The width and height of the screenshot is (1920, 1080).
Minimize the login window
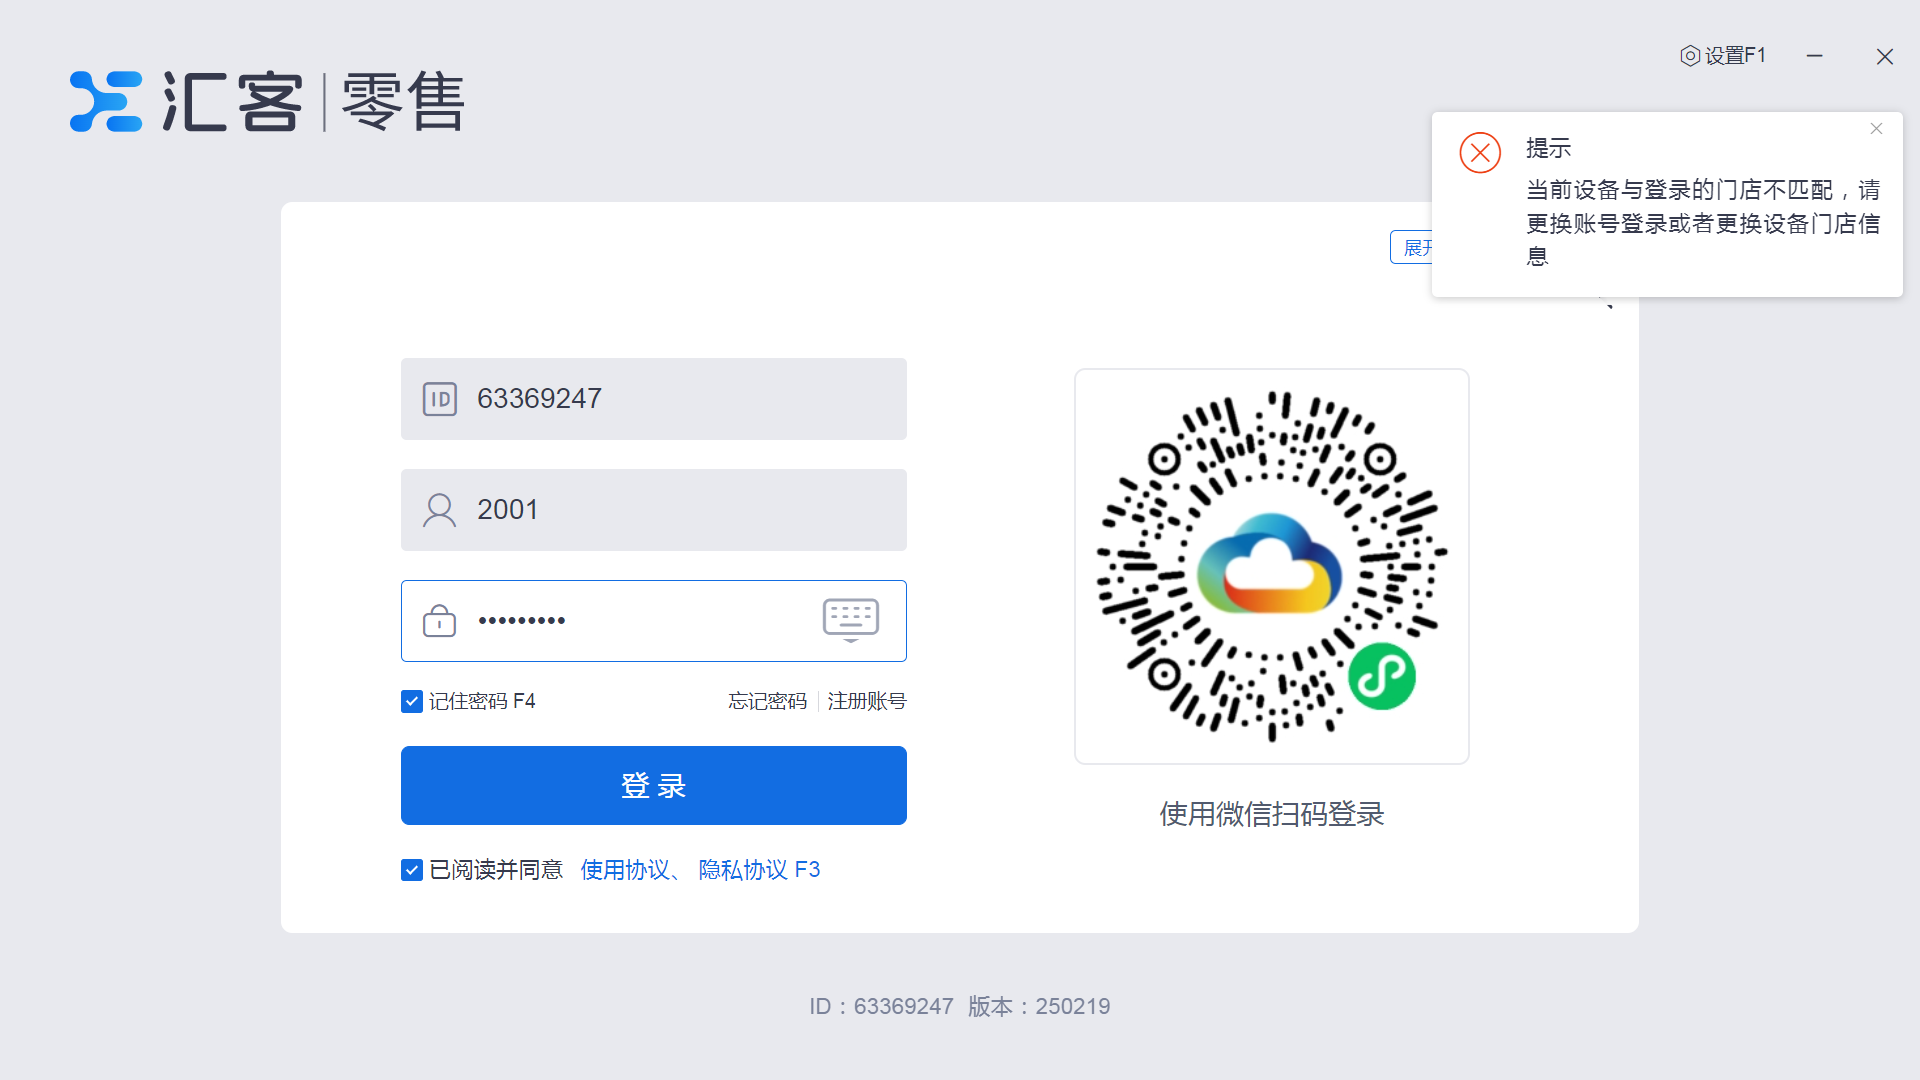tap(1815, 56)
